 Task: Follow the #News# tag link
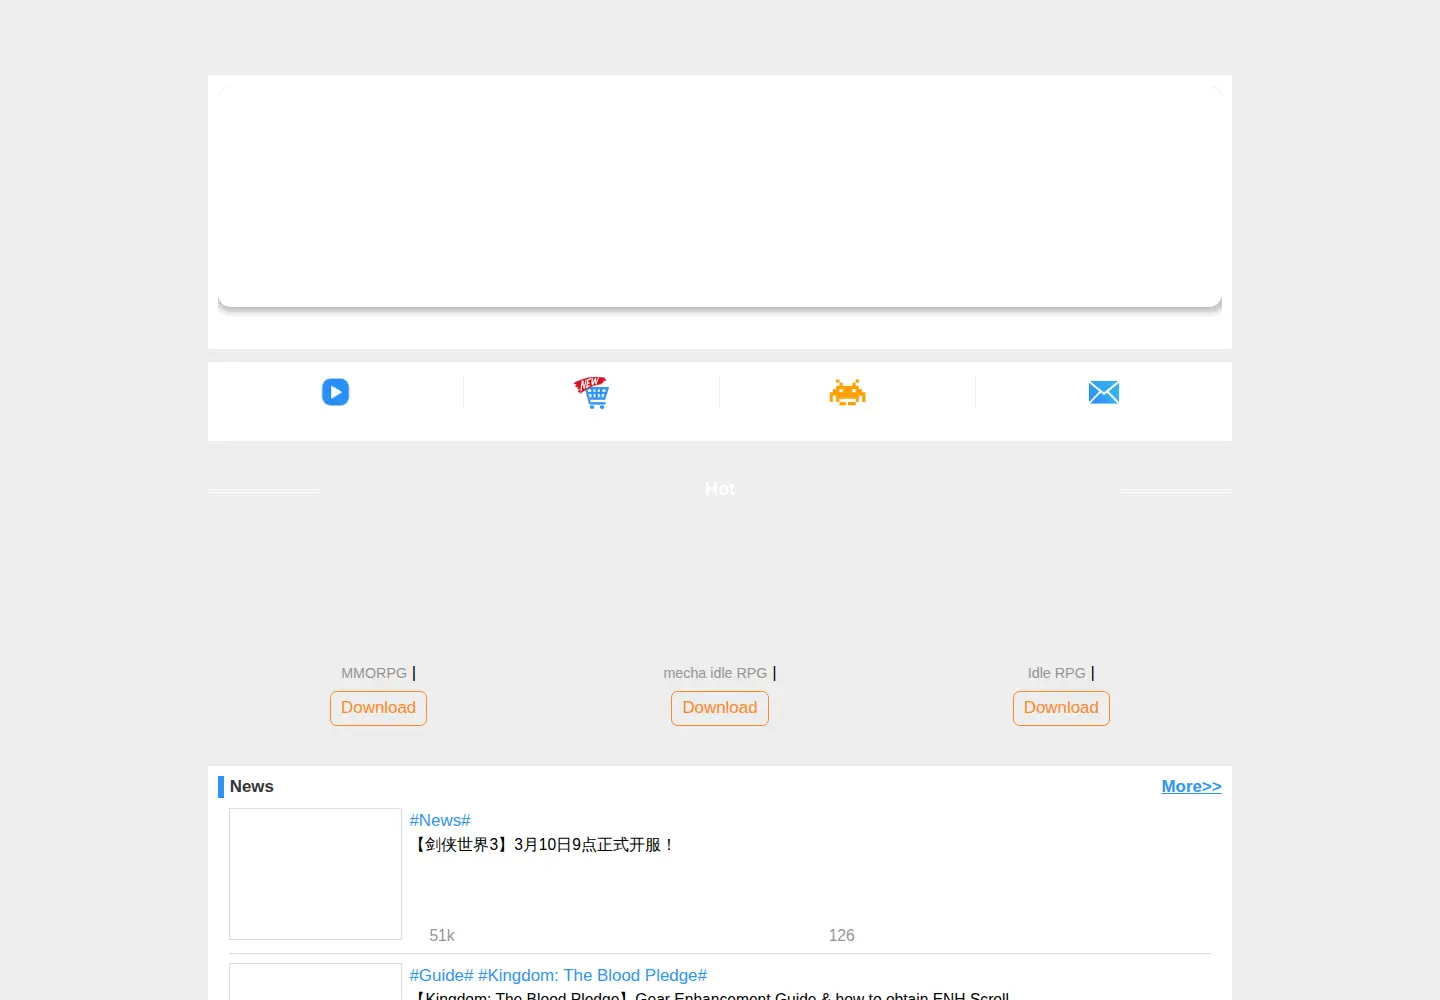click(440, 820)
